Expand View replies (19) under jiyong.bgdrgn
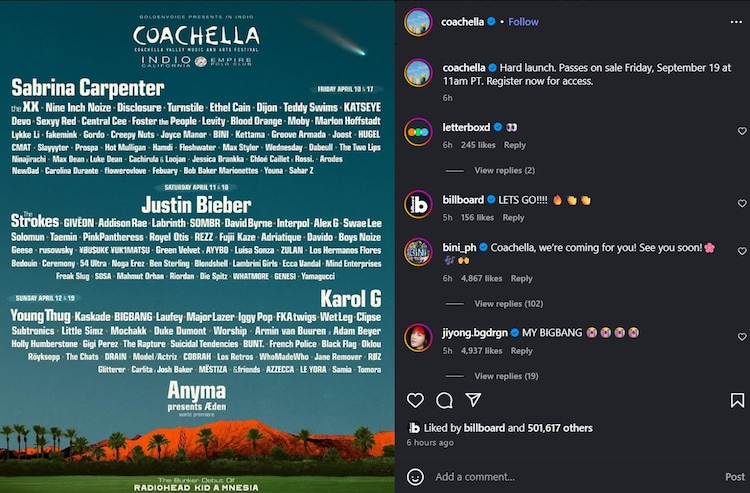Viewport: 750px width, 493px height. 506,376
